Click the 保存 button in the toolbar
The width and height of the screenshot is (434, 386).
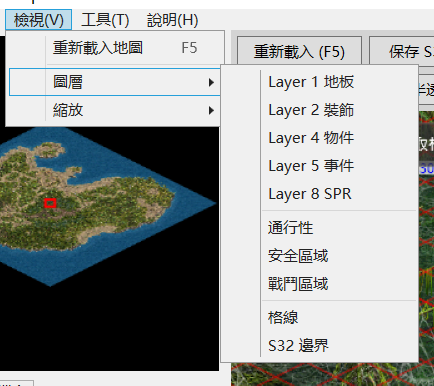(x=402, y=51)
